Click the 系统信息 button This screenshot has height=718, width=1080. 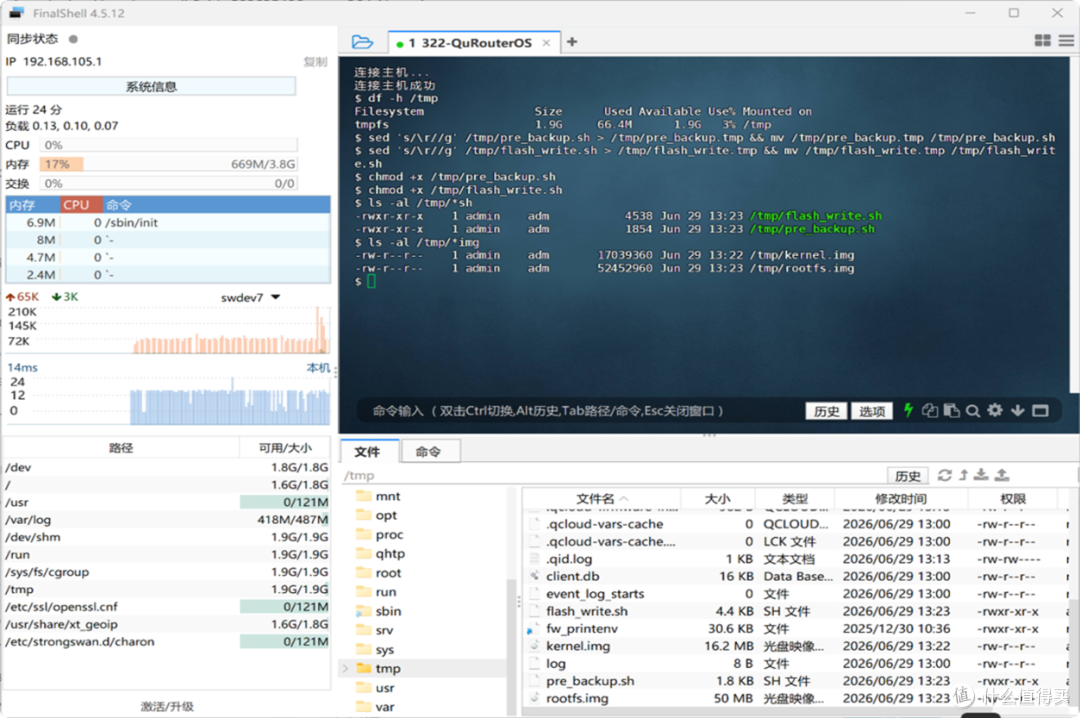[151, 86]
